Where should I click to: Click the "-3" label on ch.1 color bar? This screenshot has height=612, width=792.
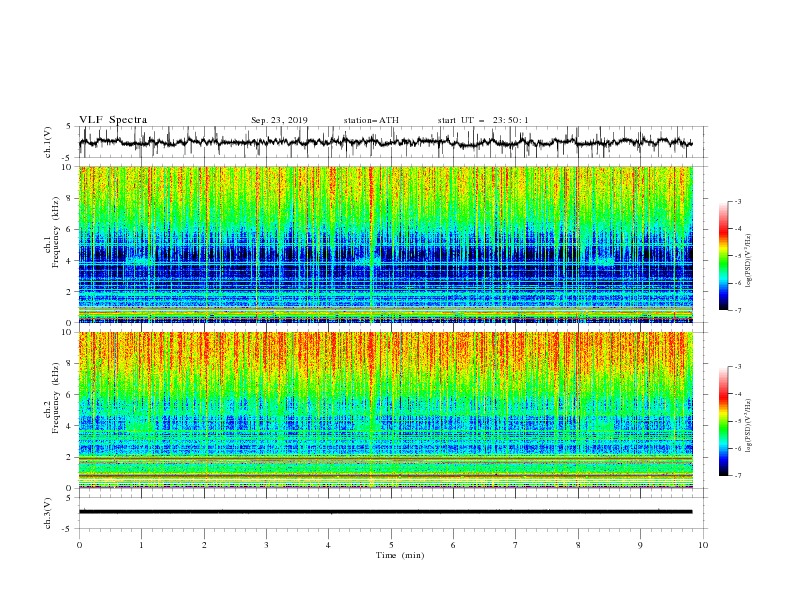[x=738, y=201]
